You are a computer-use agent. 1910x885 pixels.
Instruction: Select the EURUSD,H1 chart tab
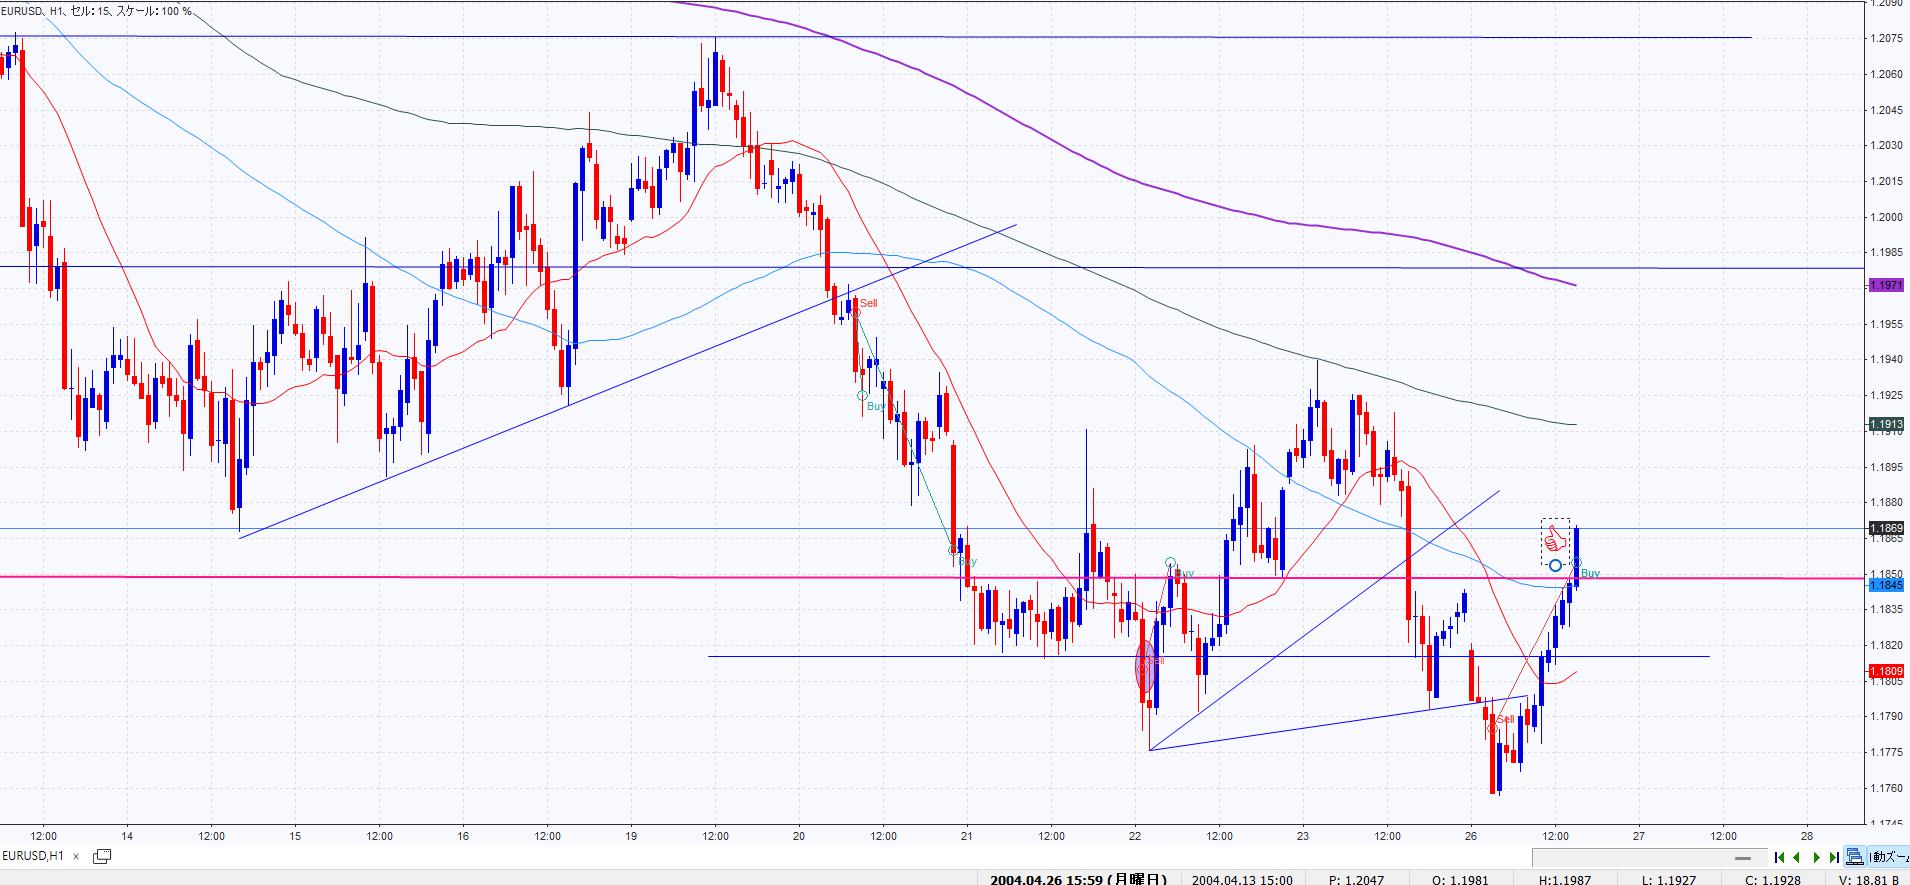[x=34, y=856]
